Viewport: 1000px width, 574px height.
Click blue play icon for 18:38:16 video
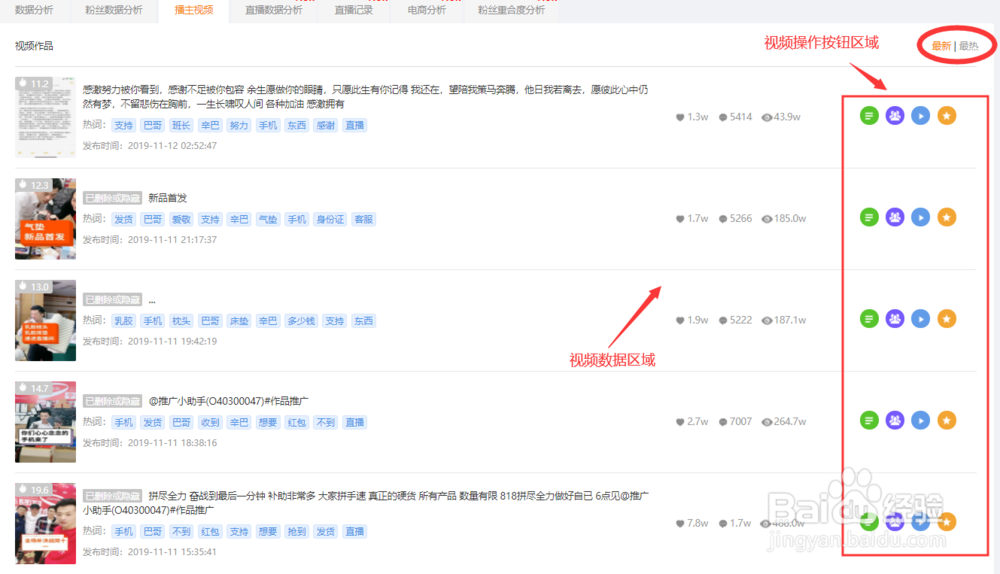coord(920,420)
